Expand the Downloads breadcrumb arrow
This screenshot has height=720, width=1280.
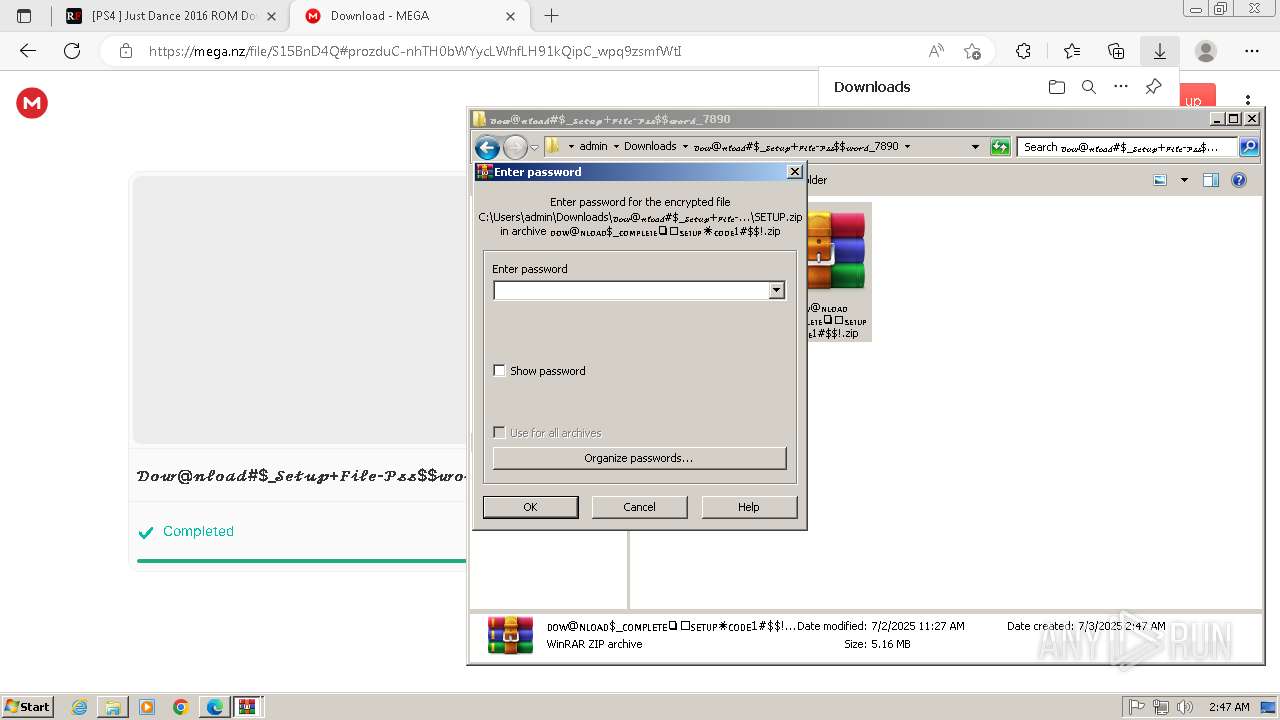(x=685, y=146)
